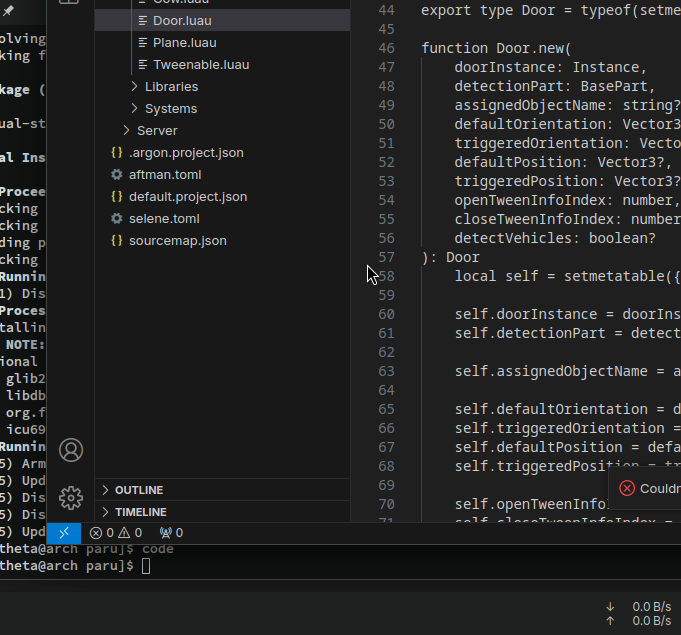Screen dimensions: 681x635
Task: Click the terminal prompt cursor
Action: tap(146, 566)
